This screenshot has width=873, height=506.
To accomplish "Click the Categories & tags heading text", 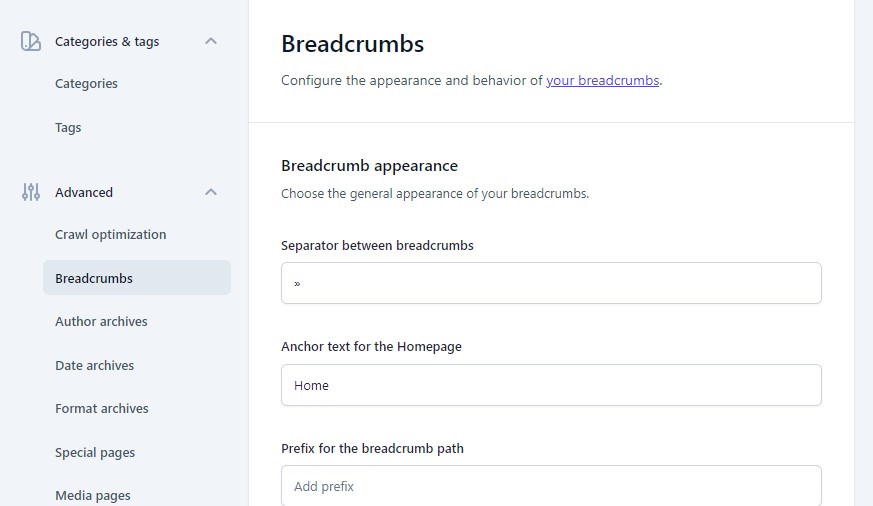I will (107, 41).
